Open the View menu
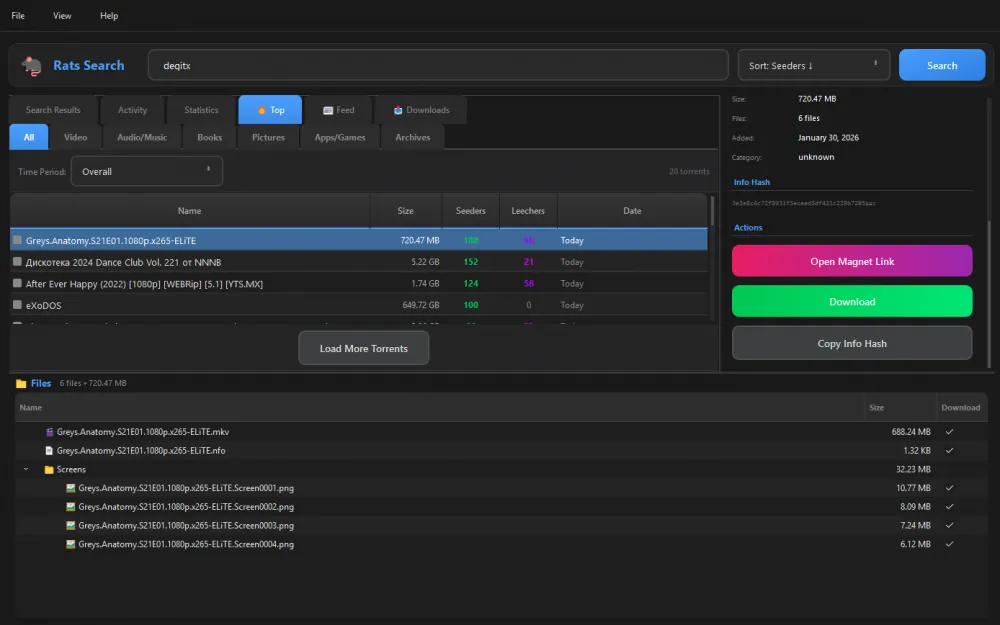 coord(62,16)
